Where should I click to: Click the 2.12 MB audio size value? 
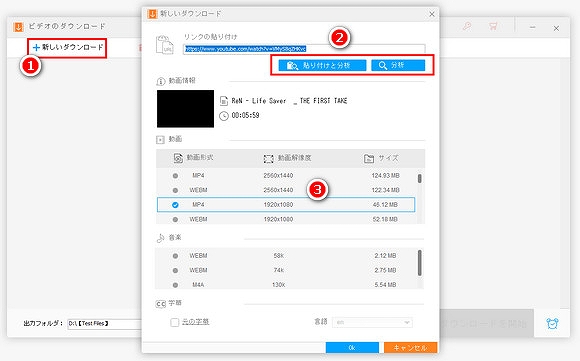coord(385,256)
